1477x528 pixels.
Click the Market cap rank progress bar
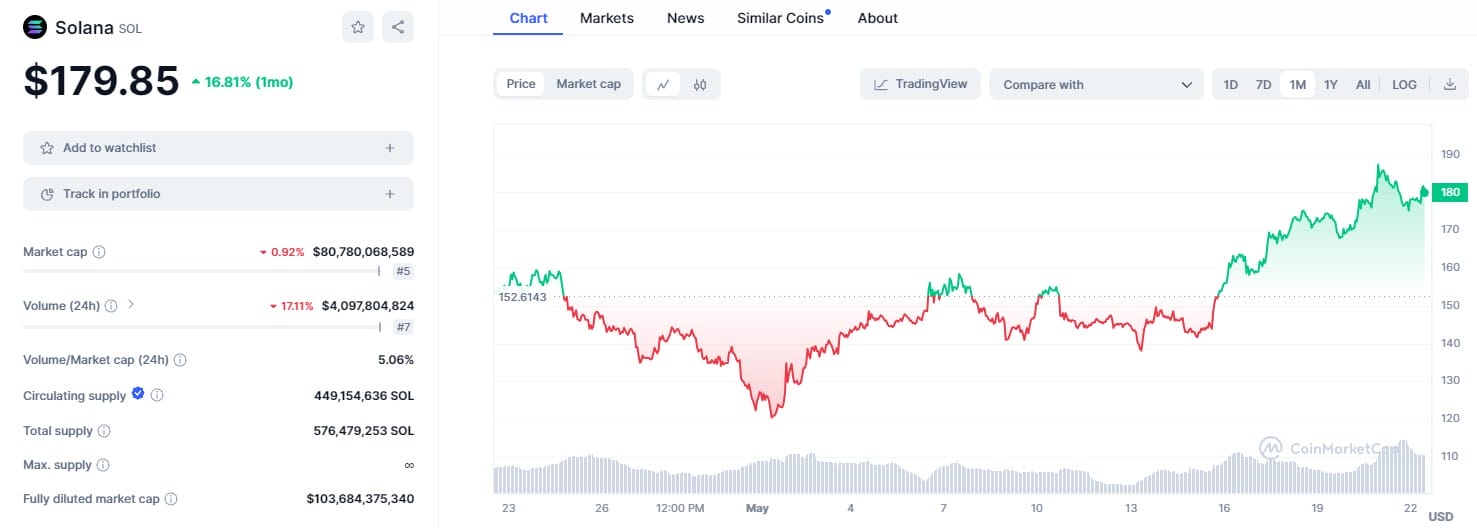(201, 271)
